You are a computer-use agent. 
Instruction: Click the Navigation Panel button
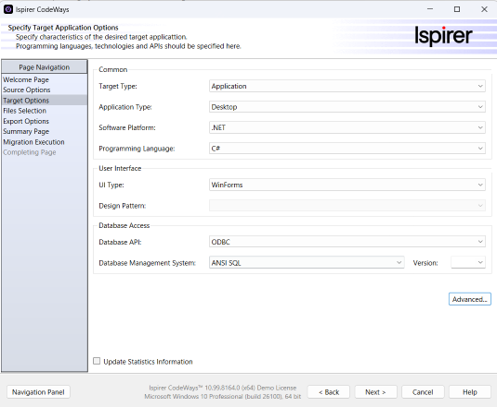click(38, 392)
